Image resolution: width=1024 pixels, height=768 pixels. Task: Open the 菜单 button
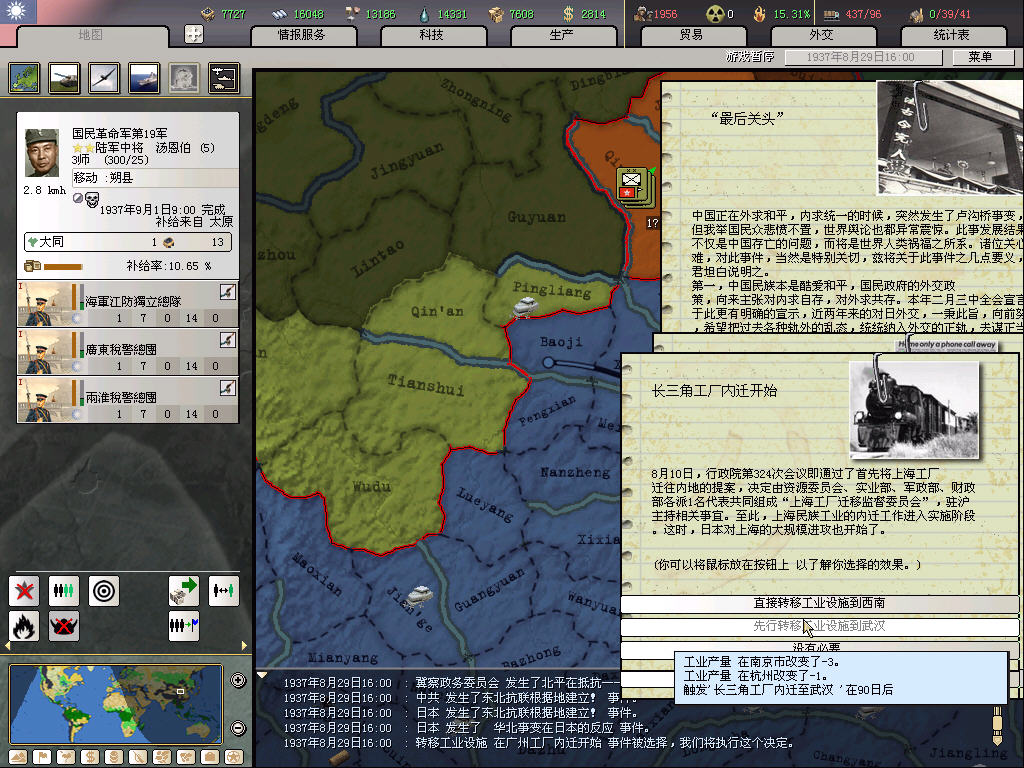click(981, 57)
